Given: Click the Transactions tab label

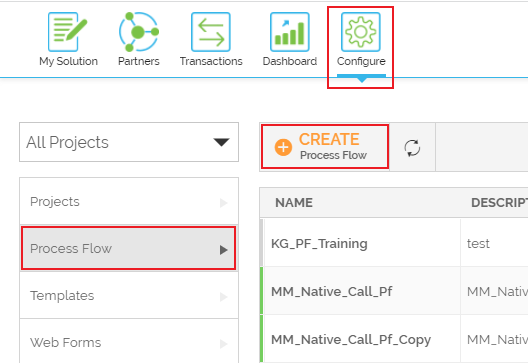Looking at the screenshot, I should pos(211,61).
